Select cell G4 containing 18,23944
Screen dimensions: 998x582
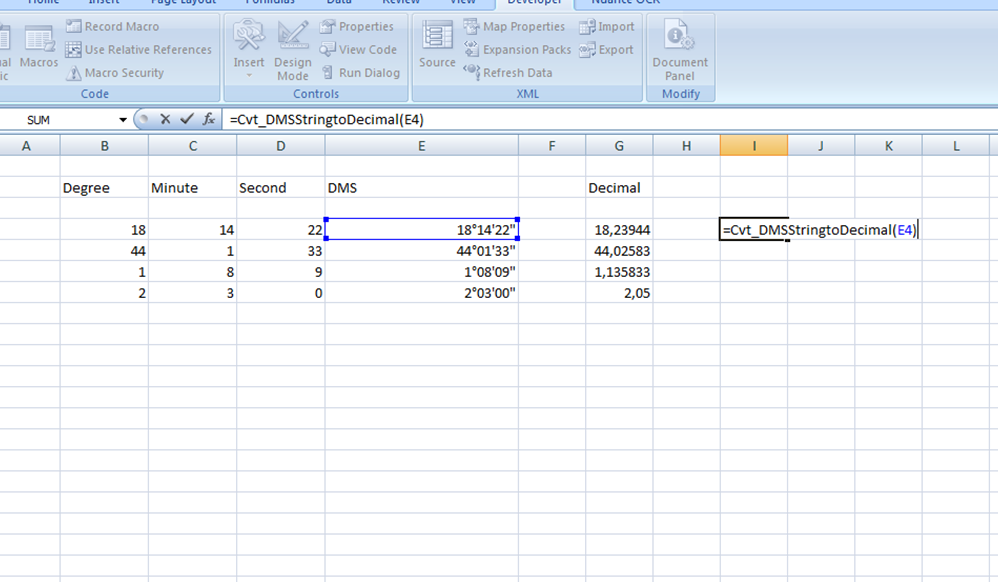pos(619,231)
